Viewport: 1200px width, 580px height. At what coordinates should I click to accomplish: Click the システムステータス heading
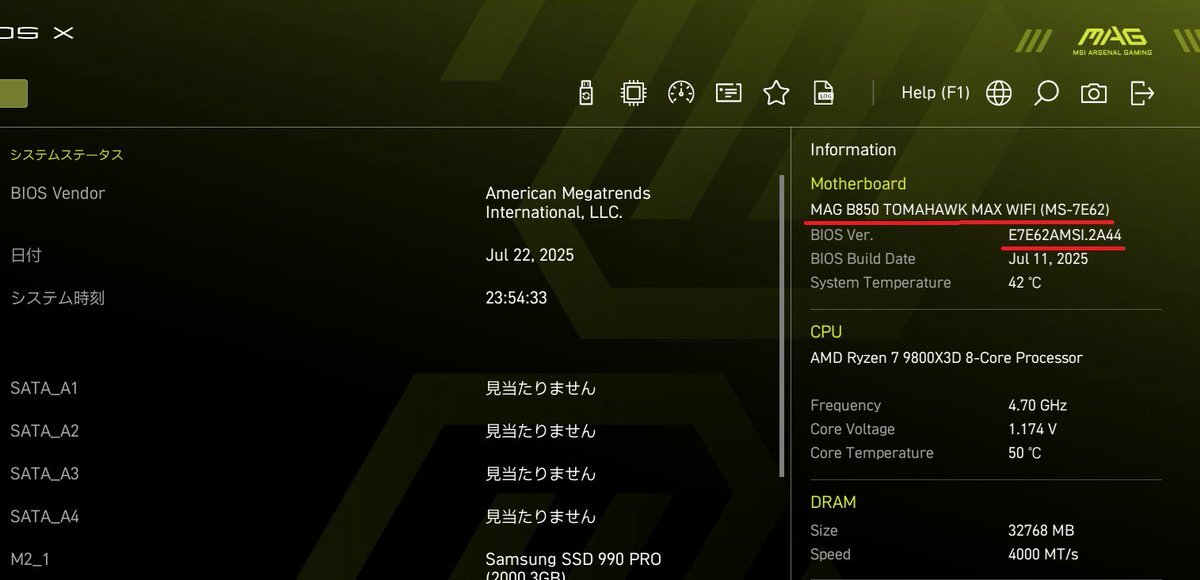pyautogui.click(x=67, y=155)
